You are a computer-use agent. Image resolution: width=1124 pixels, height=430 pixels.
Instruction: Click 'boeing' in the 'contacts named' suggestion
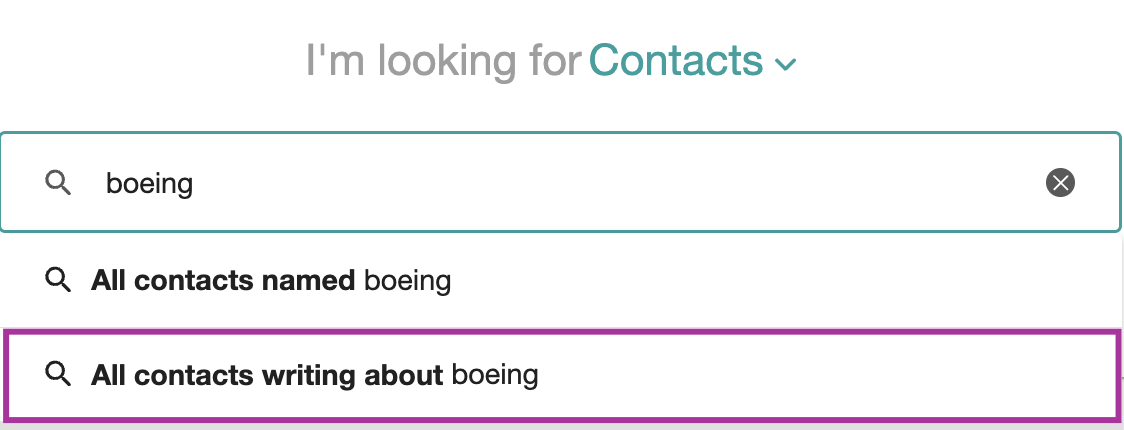(x=408, y=281)
